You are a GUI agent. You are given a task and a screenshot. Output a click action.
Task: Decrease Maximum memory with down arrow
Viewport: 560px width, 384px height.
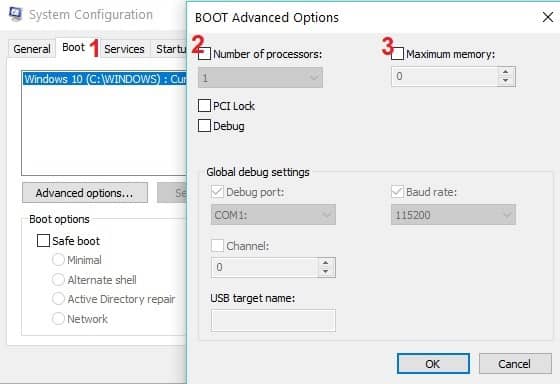[x=505, y=81]
